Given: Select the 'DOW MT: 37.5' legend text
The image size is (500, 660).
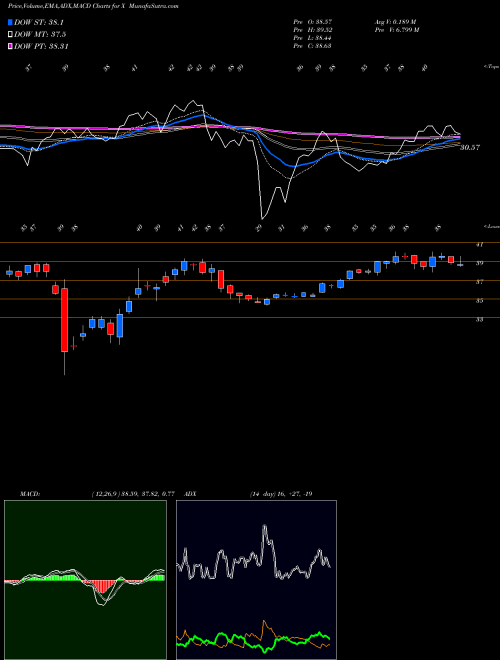Looking at the screenshot, I should tap(40, 35).
